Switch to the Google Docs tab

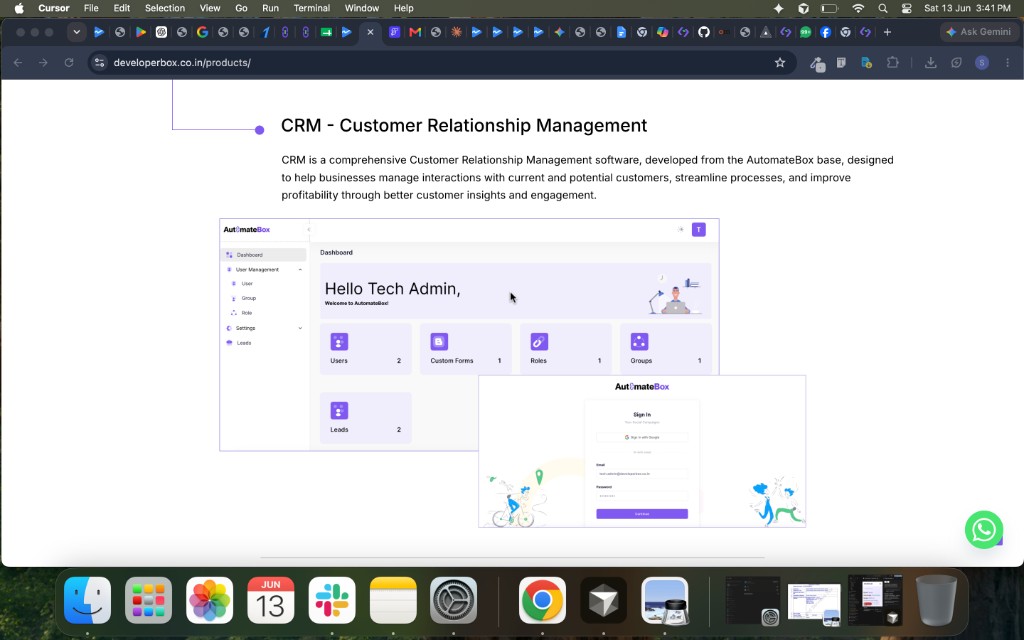(621, 32)
